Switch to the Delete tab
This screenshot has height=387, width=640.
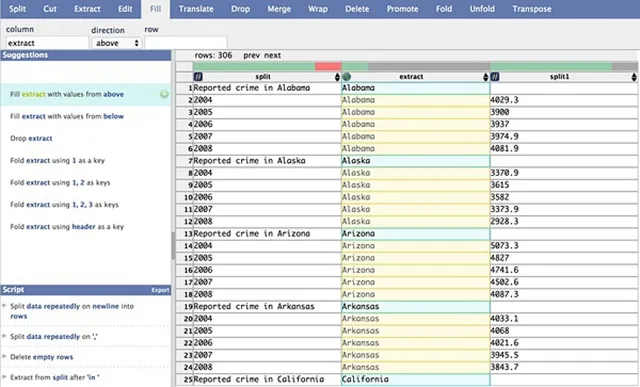coord(357,9)
